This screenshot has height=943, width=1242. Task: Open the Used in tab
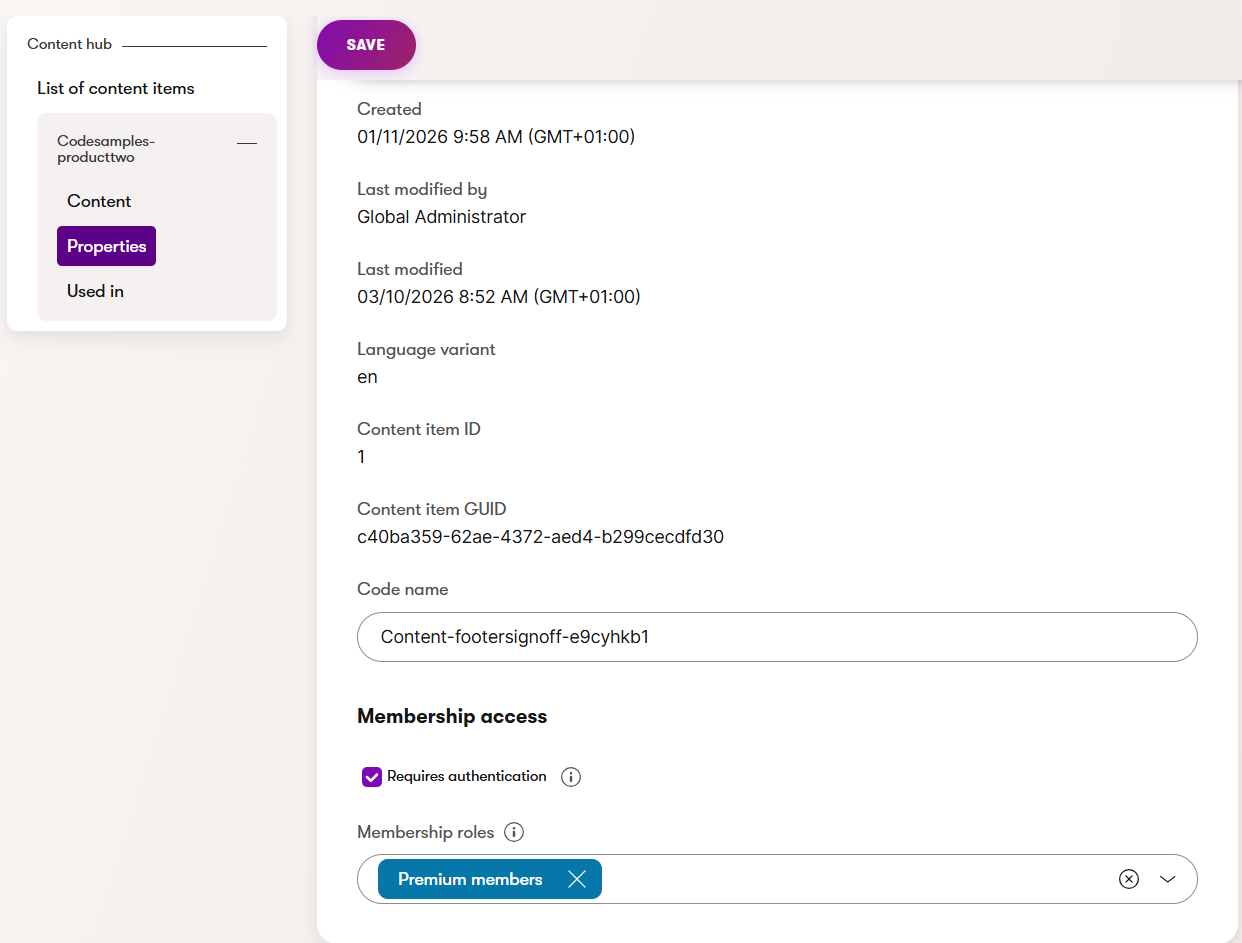coord(95,291)
